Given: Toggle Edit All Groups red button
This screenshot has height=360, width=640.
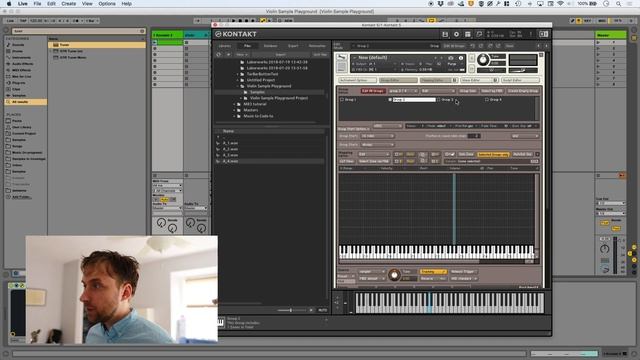Looking at the screenshot, I should point(373,91).
